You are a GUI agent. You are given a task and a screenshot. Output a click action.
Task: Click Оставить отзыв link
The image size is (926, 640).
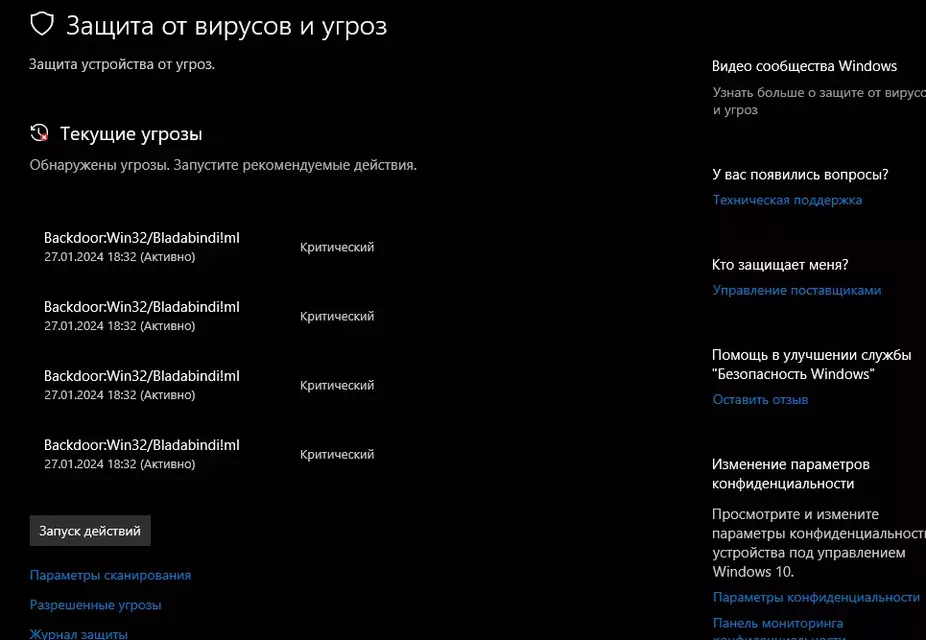[760, 400]
